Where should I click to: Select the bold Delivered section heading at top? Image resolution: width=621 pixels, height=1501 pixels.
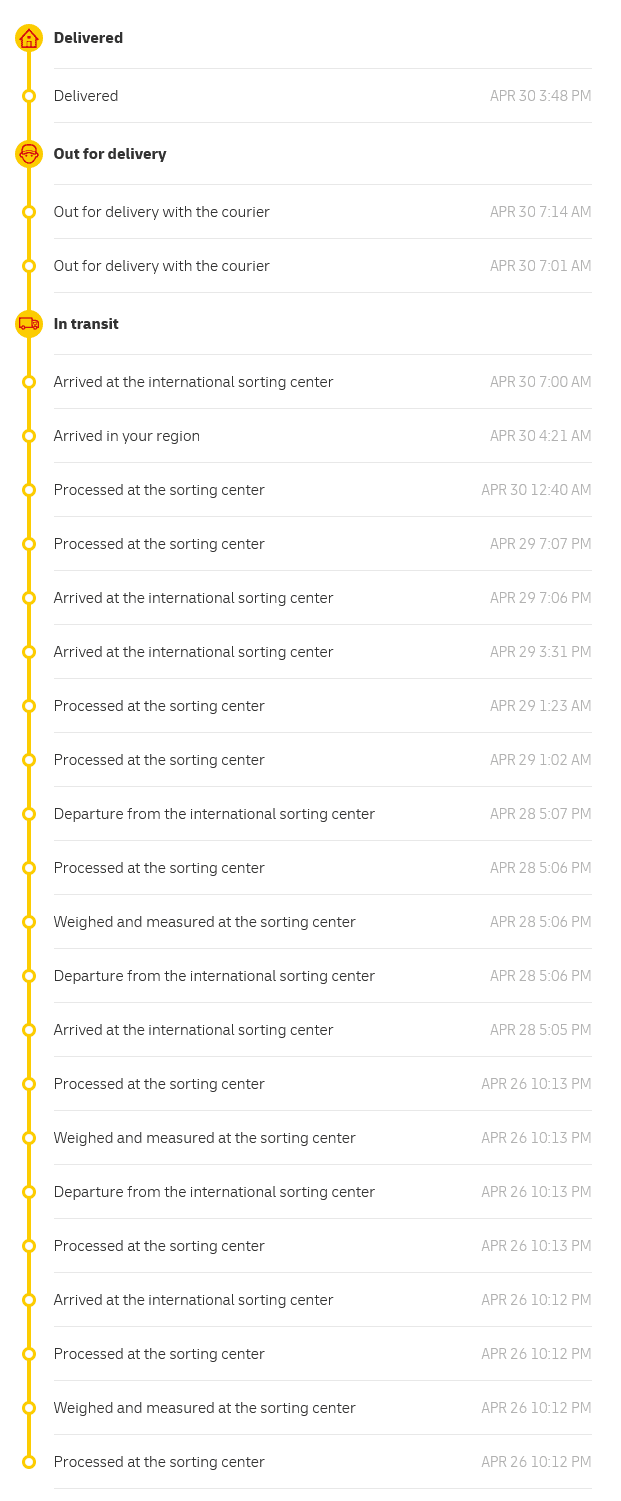[x=88, y=38]
